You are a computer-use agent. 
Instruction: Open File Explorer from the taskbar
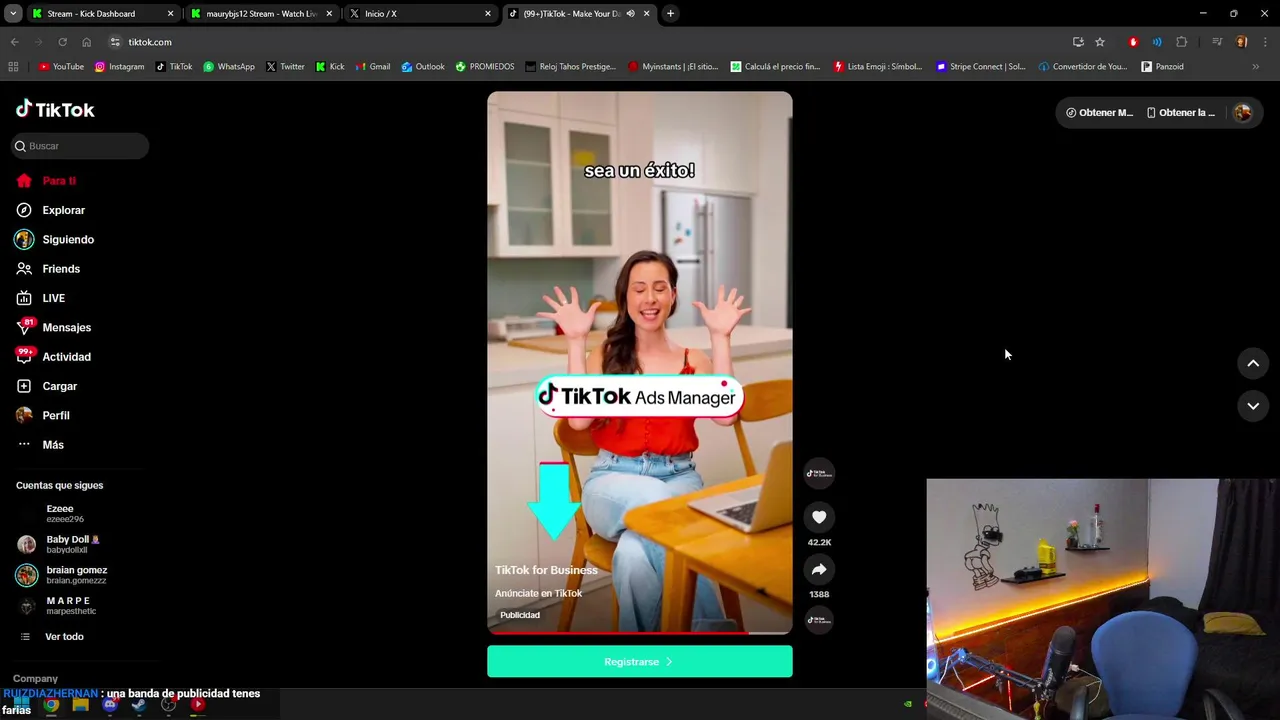[80, 704]
